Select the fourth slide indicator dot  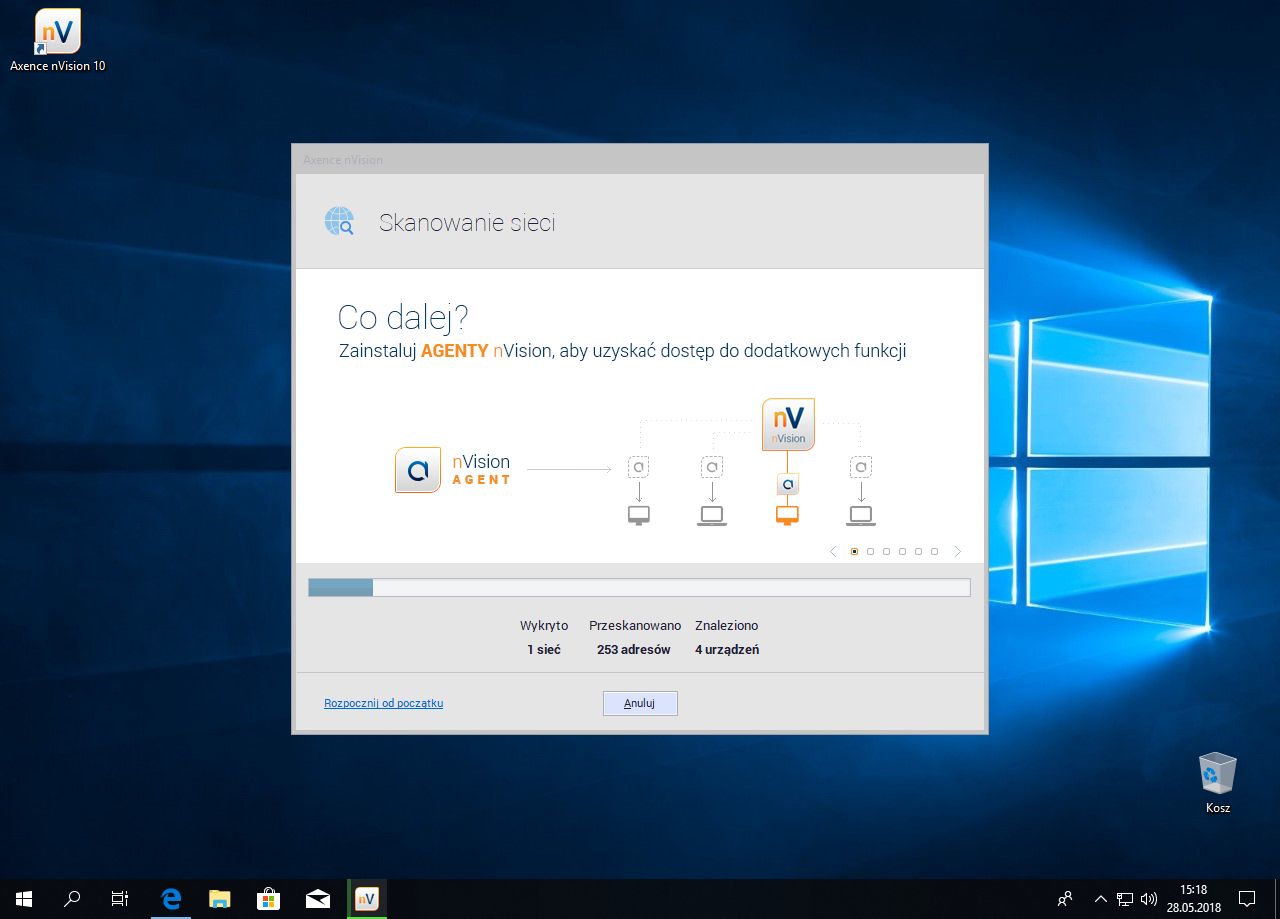[x=902, y=551]
